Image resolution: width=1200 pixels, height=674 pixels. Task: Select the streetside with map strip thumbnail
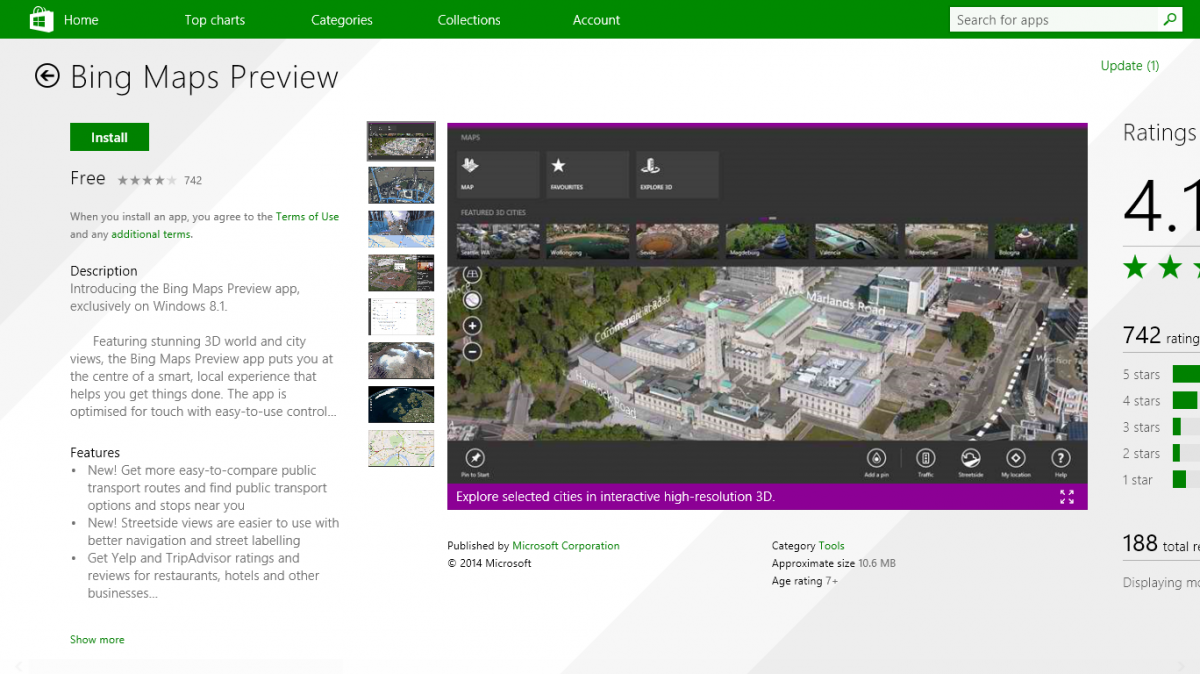point(401,229)
